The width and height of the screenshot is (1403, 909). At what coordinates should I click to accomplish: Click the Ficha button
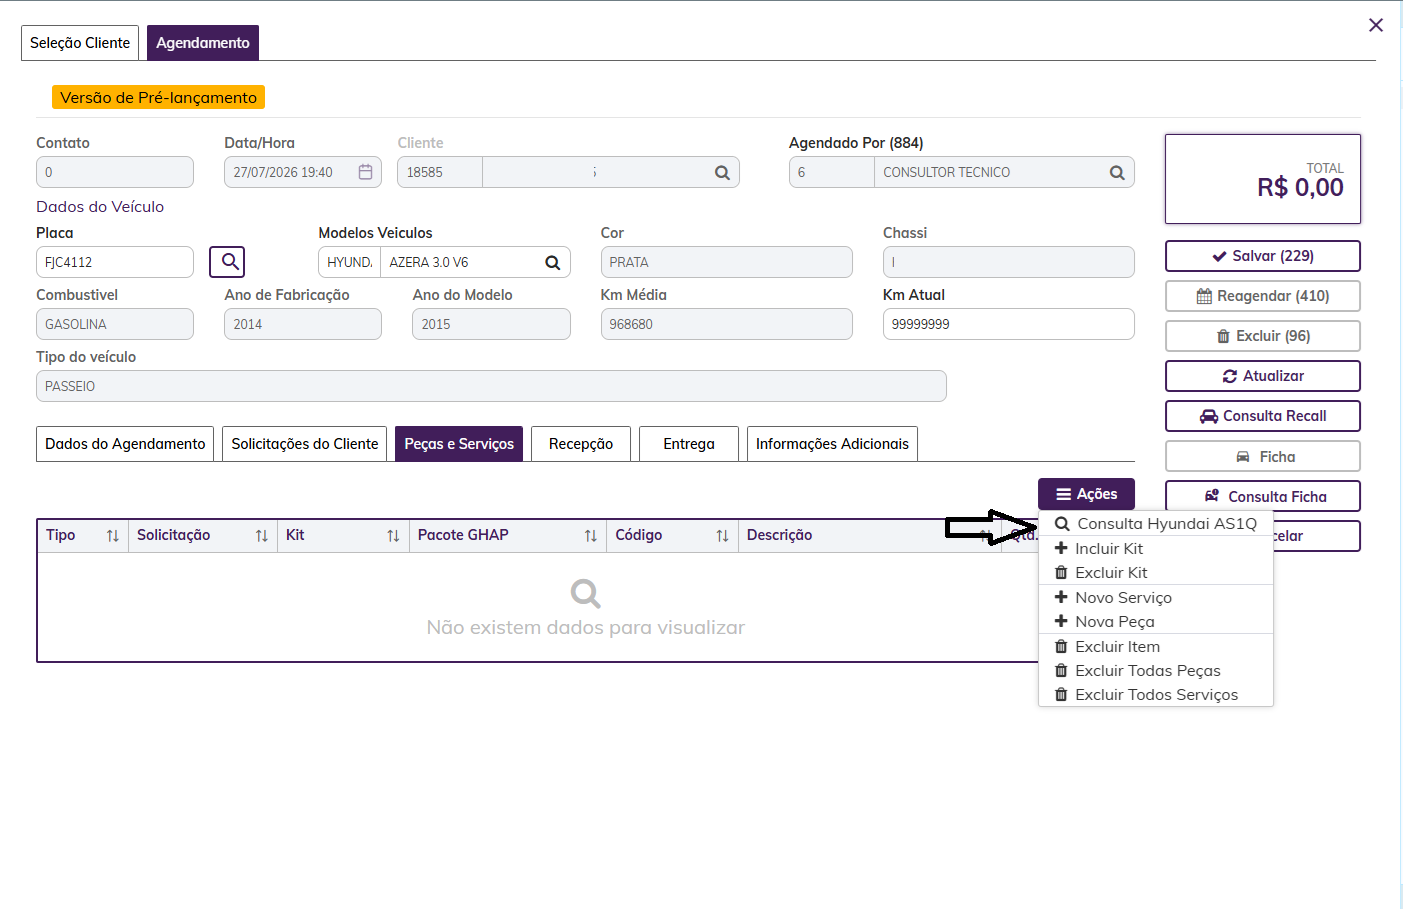click(1263, 456)
